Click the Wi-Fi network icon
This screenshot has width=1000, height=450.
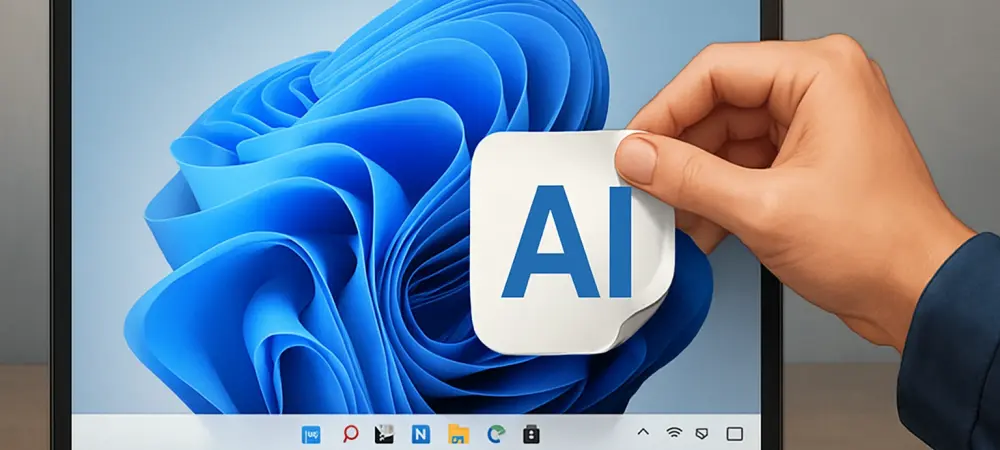click(674, 433)
